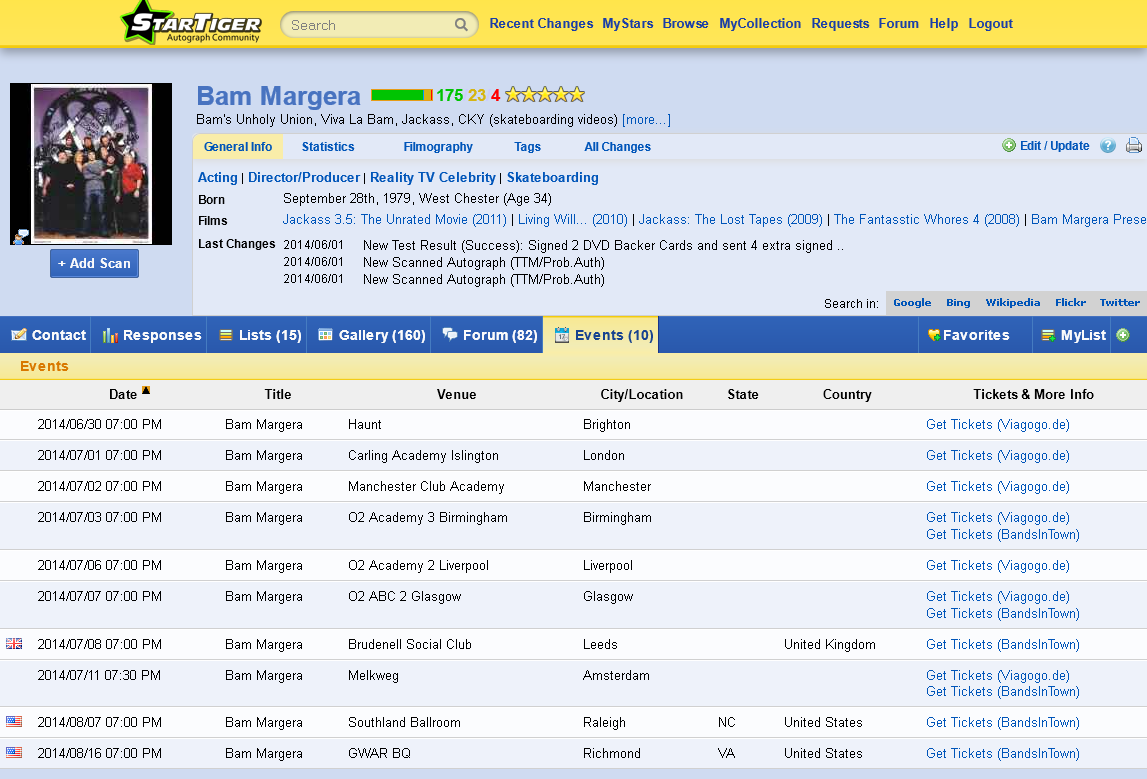Select the General Info tab
The width and height of the screenshot is (1147, 779).
[238, 146]
